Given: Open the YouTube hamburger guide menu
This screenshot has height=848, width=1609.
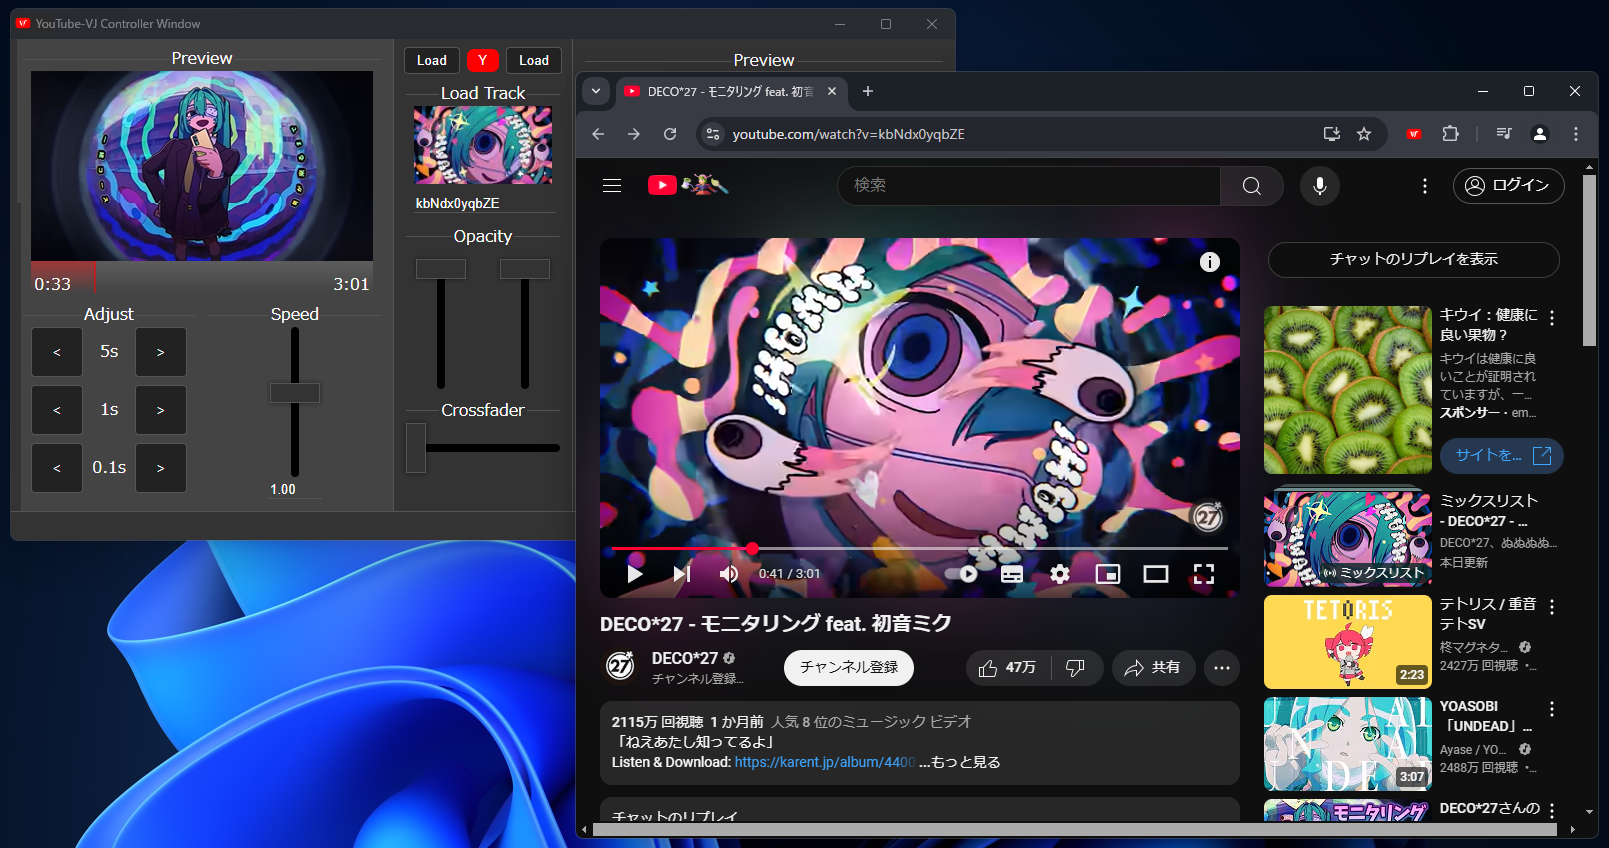Looking at the screenshot, I should (612, 185).
